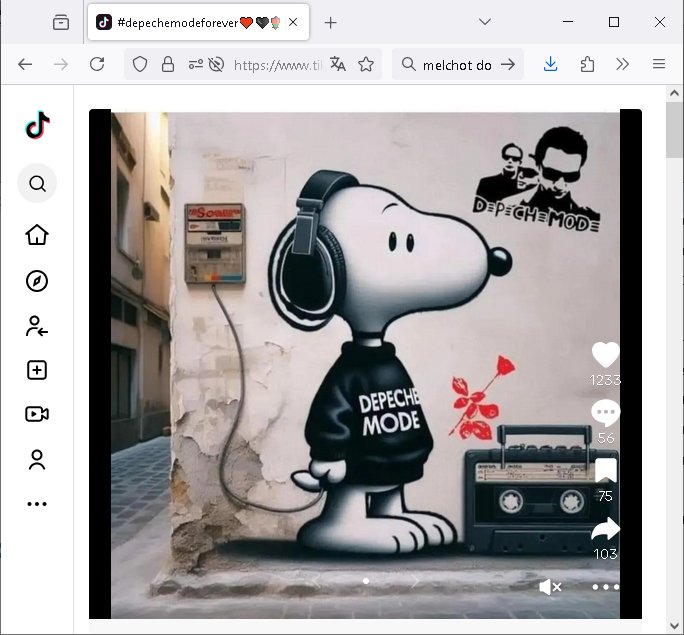Open Firefox application hamburger menu
This screenshot has height=635, width=684.
pos(659,64)
